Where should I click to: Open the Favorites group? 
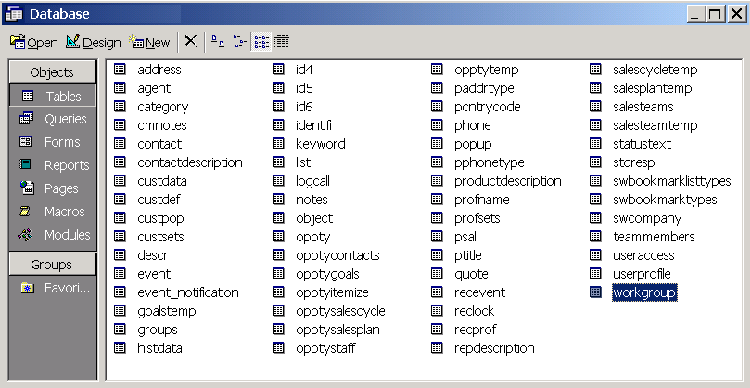(x=53, y=288)
